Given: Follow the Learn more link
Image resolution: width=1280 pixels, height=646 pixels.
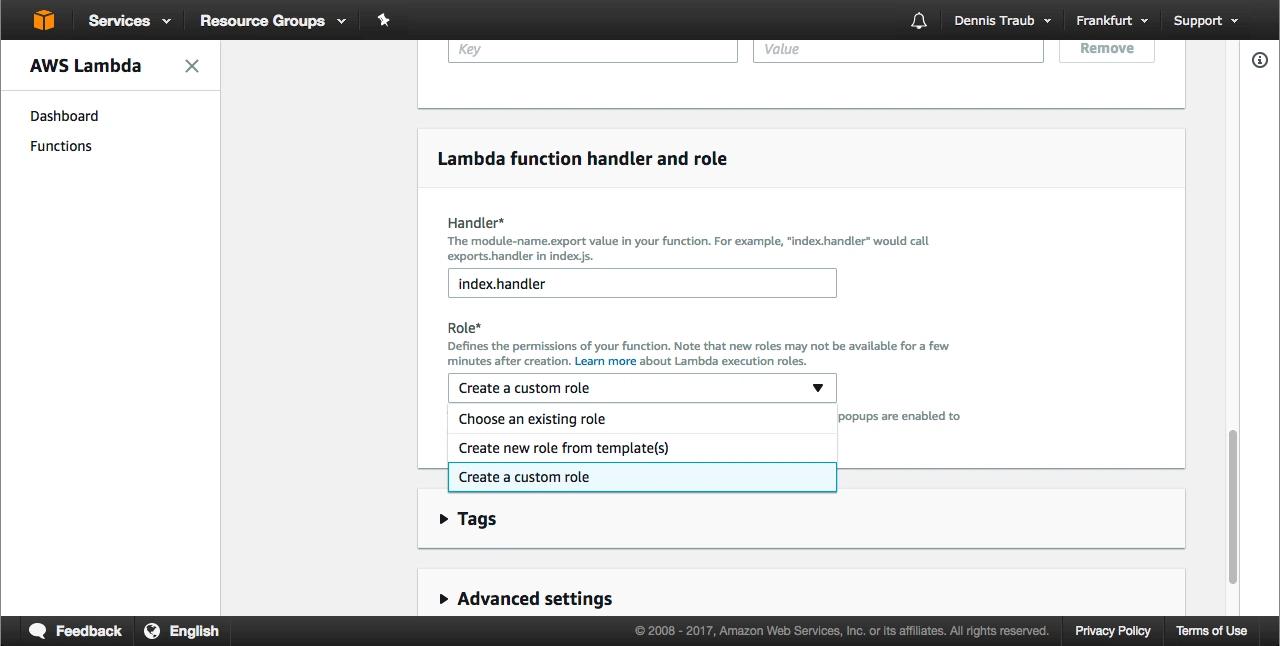Looking at the screenshot, I should [605, 361].
